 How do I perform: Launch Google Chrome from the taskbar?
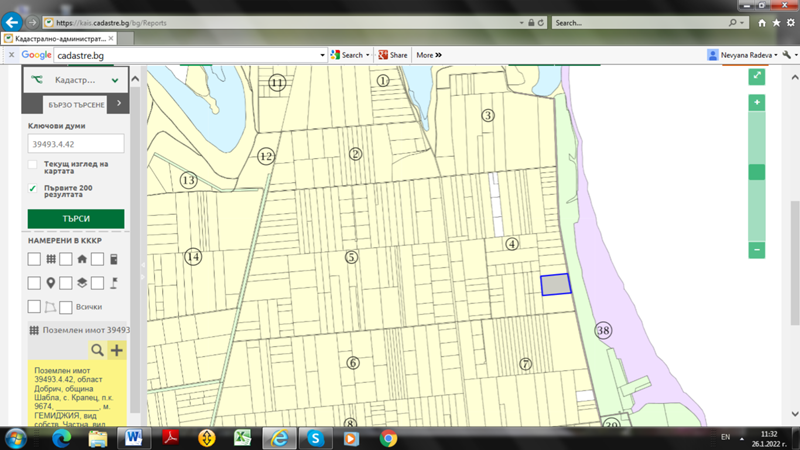[388, 438]
